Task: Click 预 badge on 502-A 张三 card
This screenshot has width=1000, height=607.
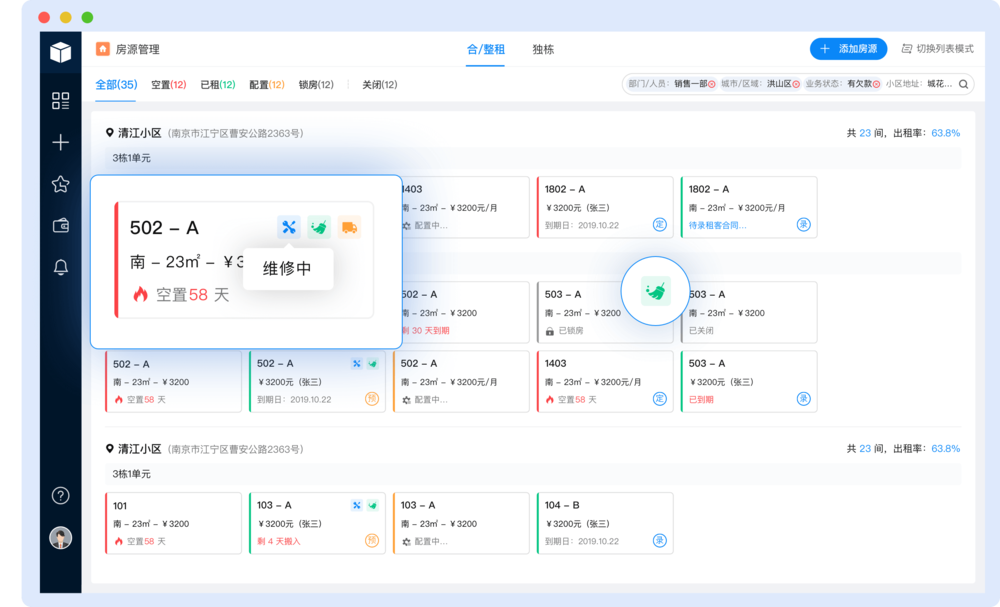Action: 372,399
